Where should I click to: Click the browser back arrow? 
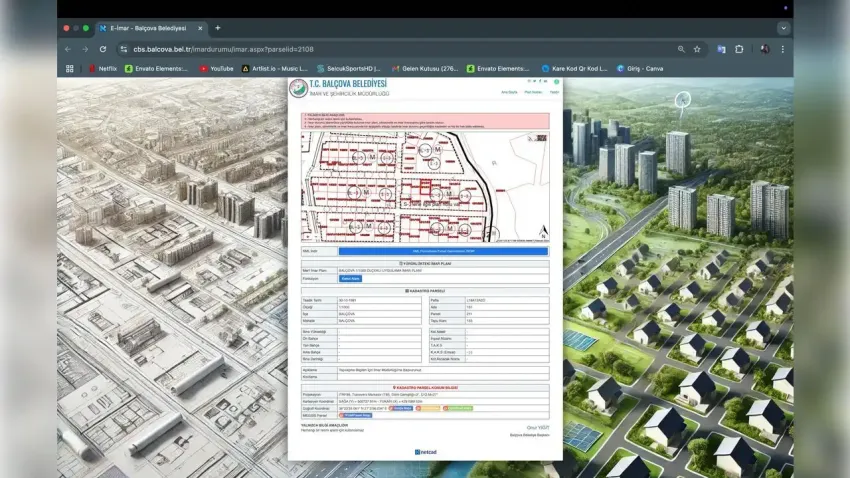click(x=68, y=48)
